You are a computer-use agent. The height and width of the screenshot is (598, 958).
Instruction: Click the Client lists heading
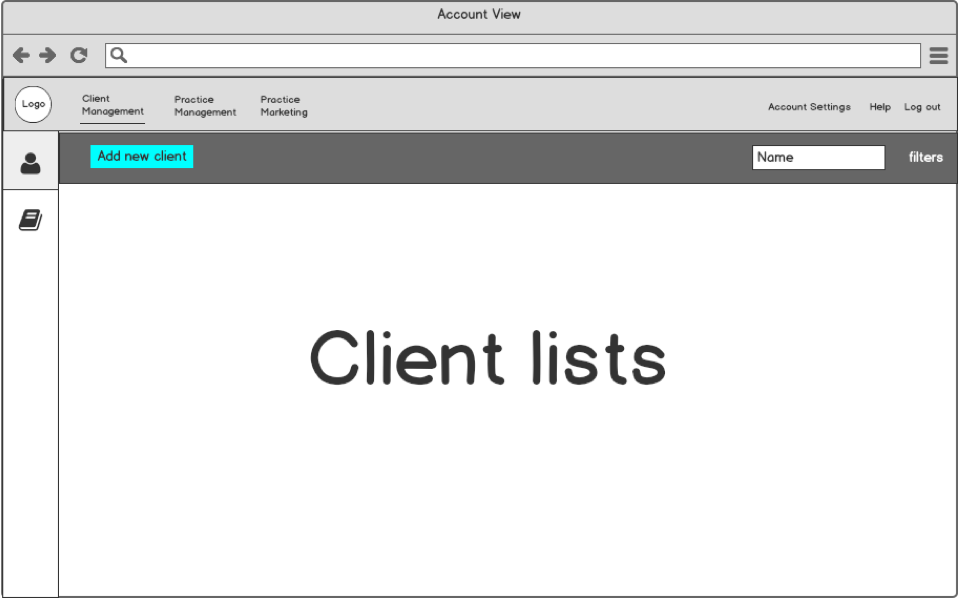point(488,358)
